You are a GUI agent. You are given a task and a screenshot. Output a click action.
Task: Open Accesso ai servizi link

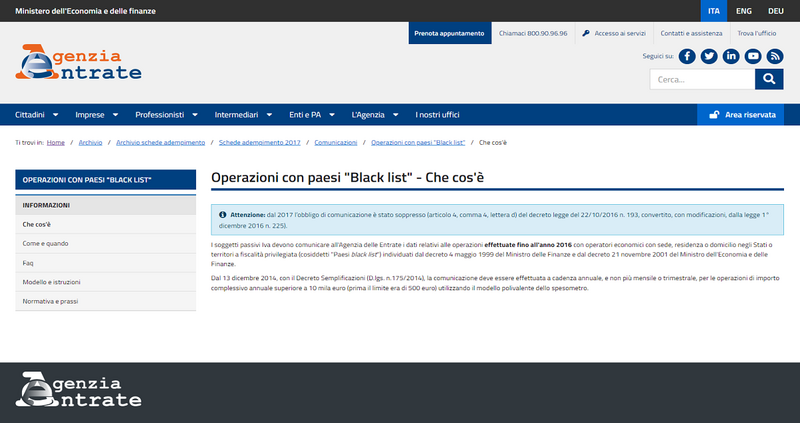[620, 33]
